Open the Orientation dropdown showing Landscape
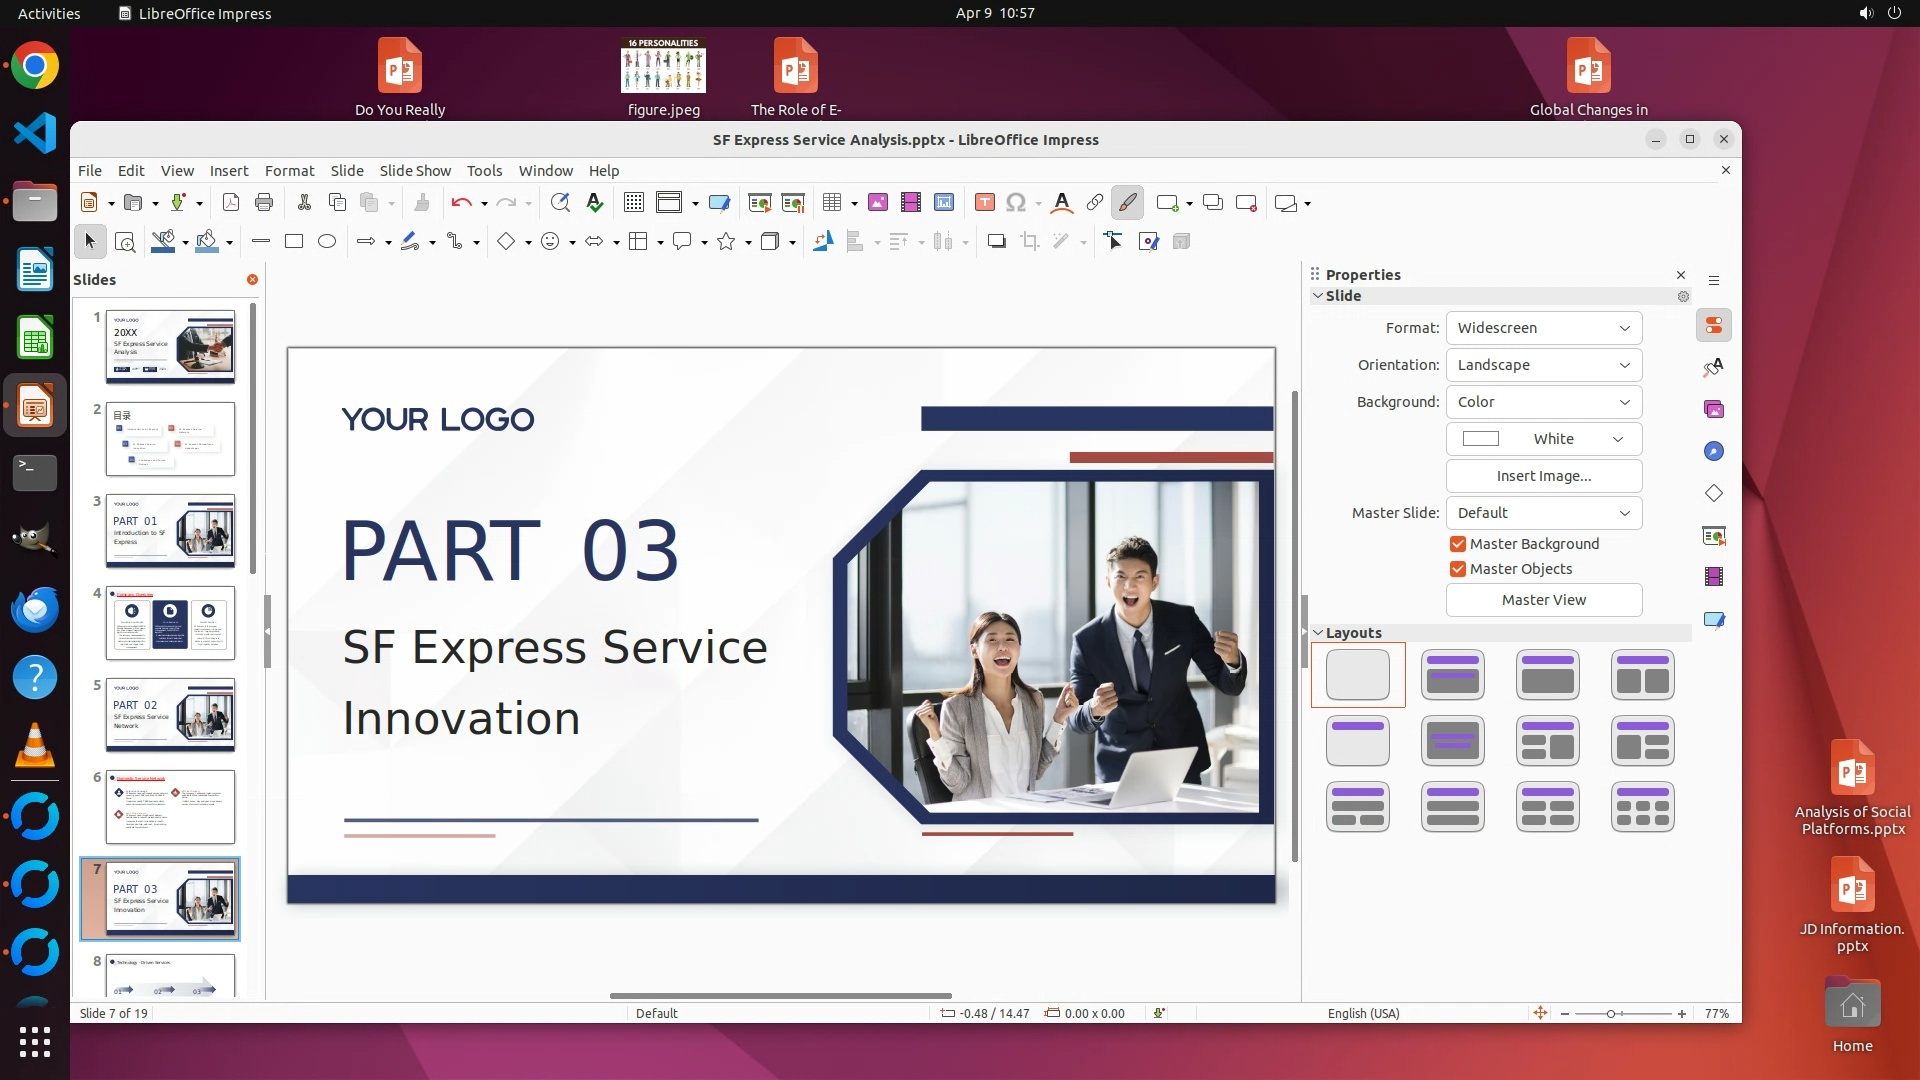This screenshot has width=1920, height=1080. (x=1543, y=365)
